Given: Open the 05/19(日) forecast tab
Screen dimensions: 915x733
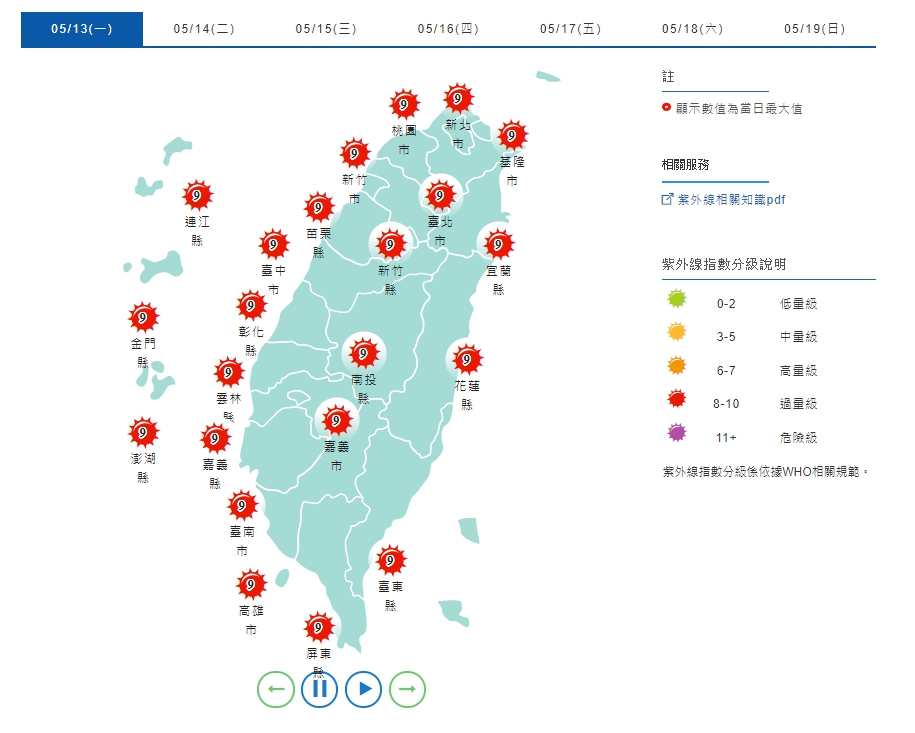Looking at the screenshot, I should point(814,29).
